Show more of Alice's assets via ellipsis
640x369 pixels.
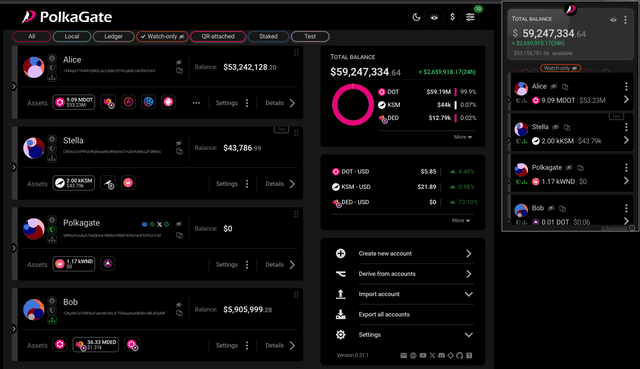(x=196, y=103)
